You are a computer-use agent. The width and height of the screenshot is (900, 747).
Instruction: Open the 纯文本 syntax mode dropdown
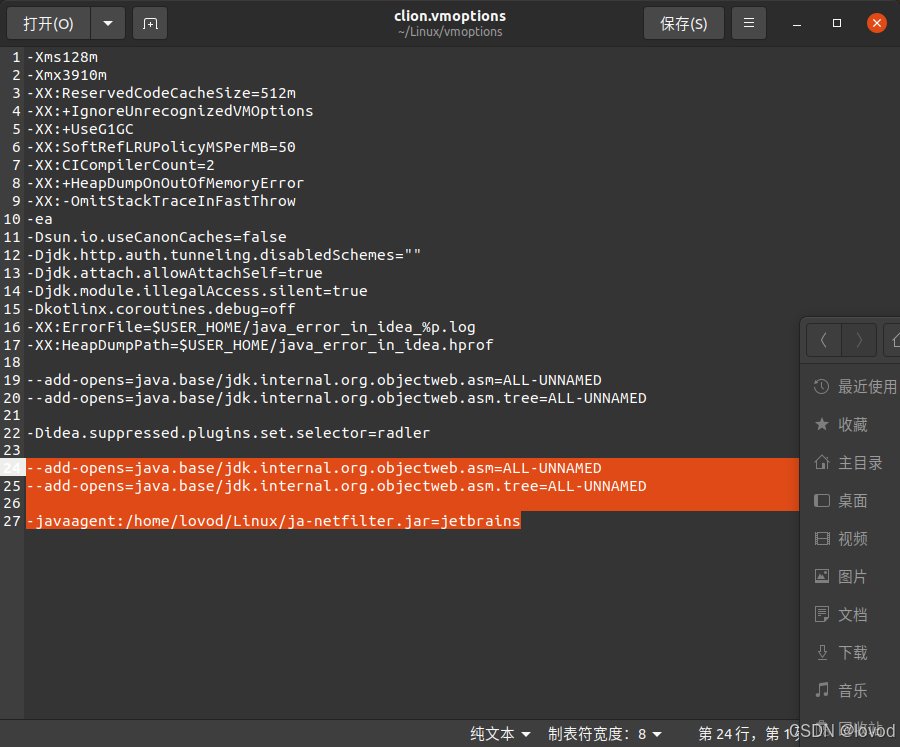point(498,733)
